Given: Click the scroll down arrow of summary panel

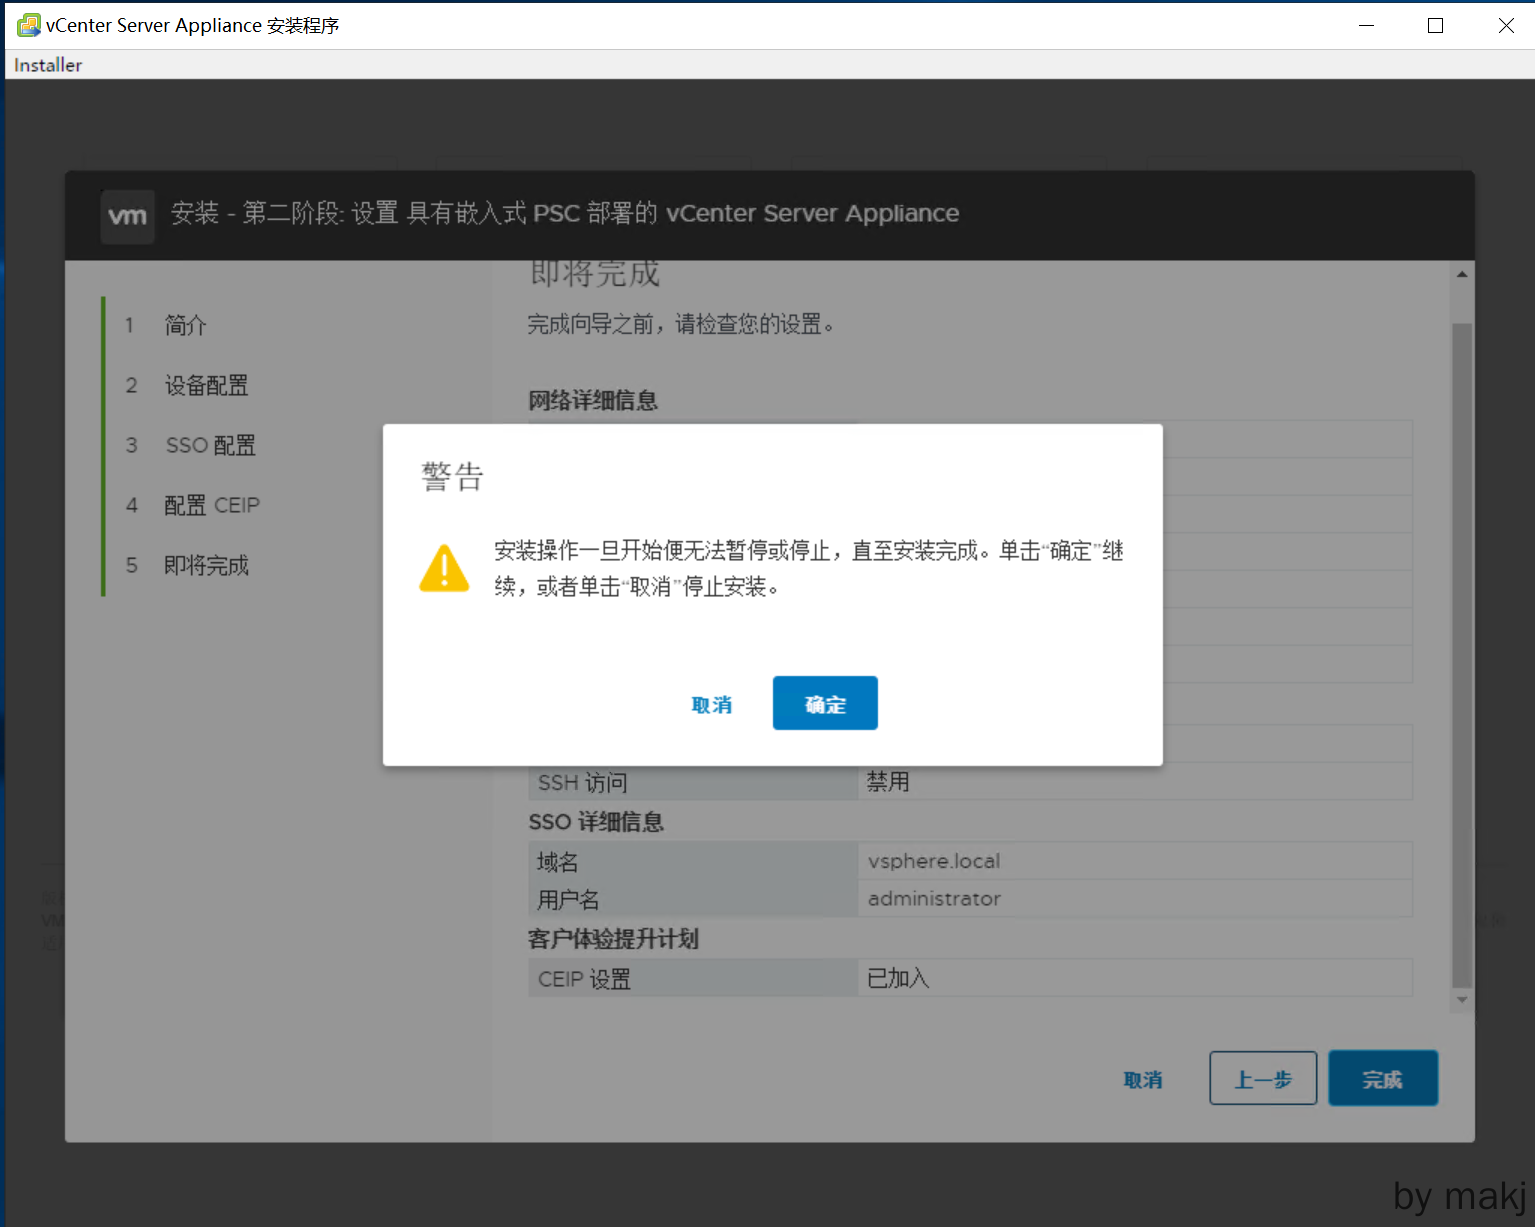Looking at the screenshot, I should pos(1462,999).
